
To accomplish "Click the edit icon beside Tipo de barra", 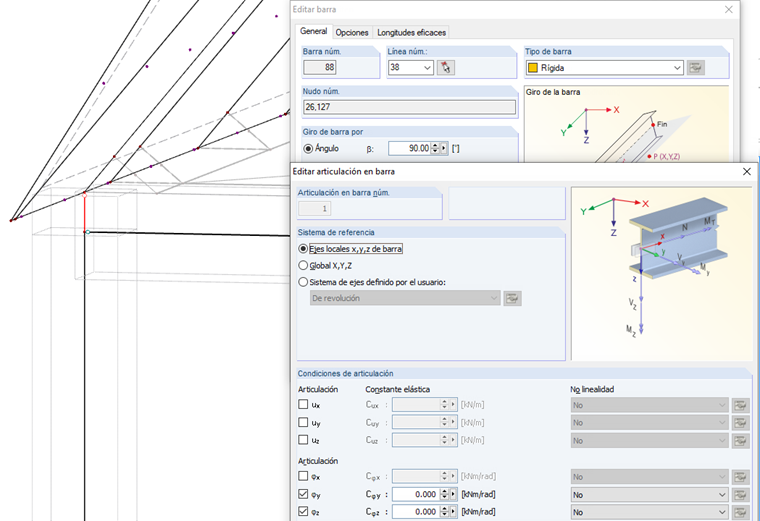I will (696, 68).
